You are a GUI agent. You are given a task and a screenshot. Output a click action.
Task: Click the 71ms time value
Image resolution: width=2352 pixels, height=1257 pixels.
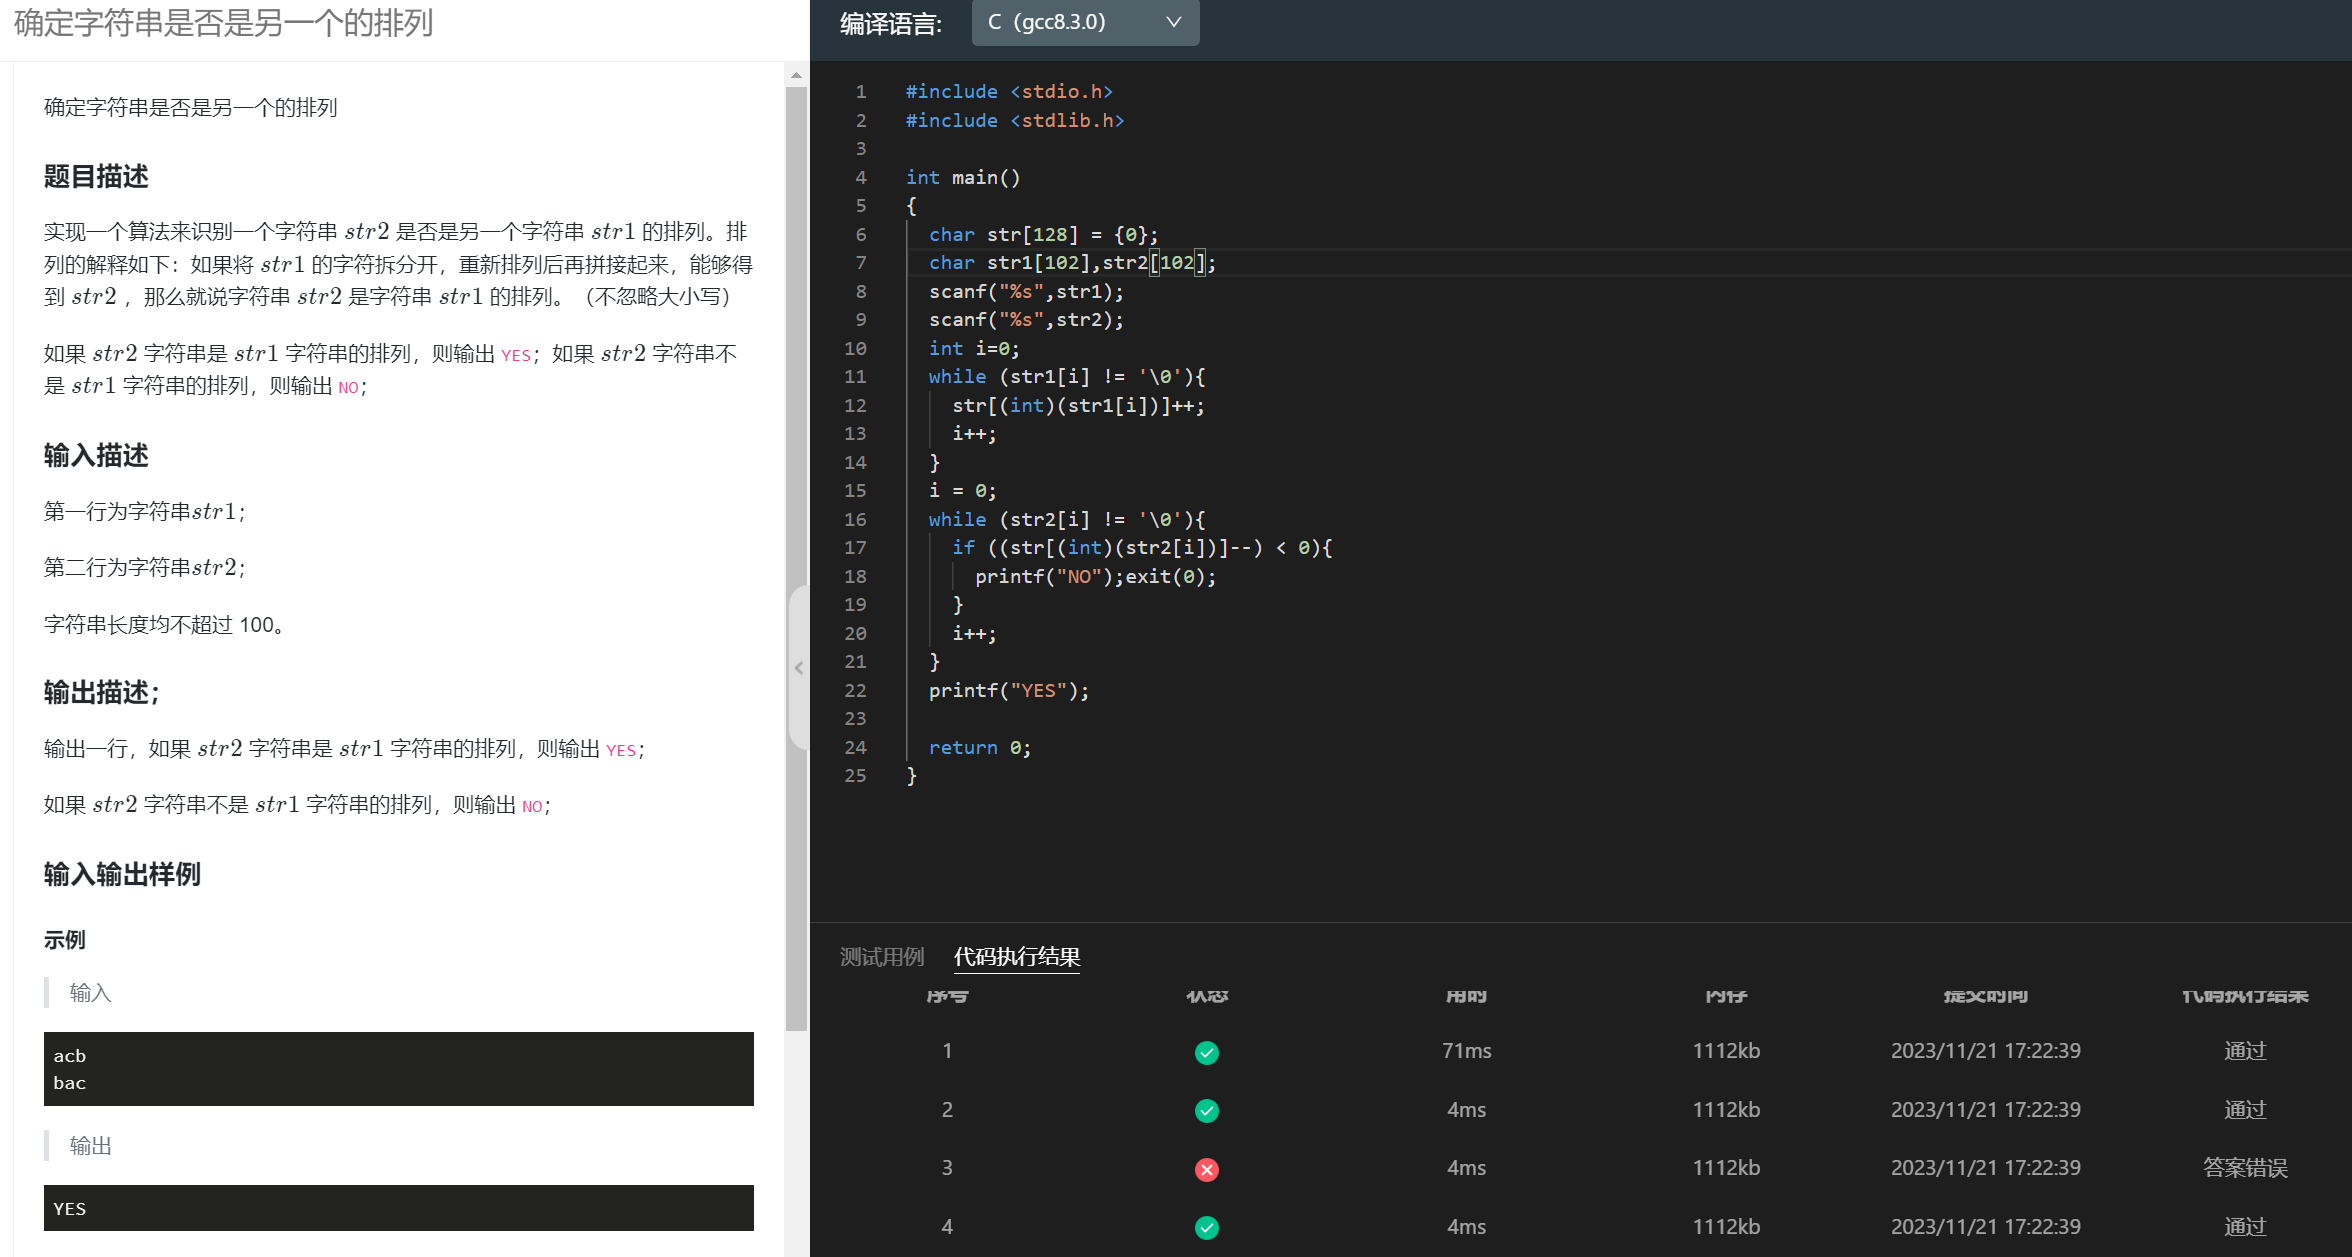click(1466, 1051)
